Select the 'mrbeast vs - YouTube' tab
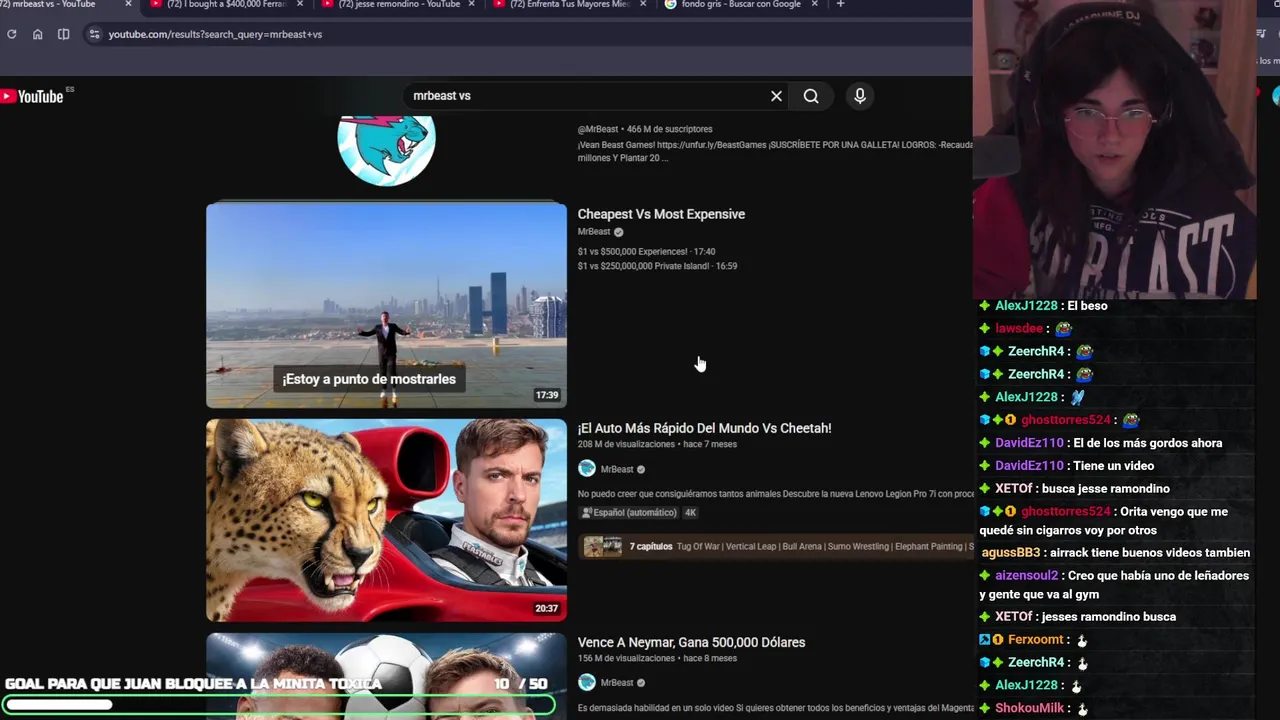This screenshot has height=720, width=1280. (55, 4)
